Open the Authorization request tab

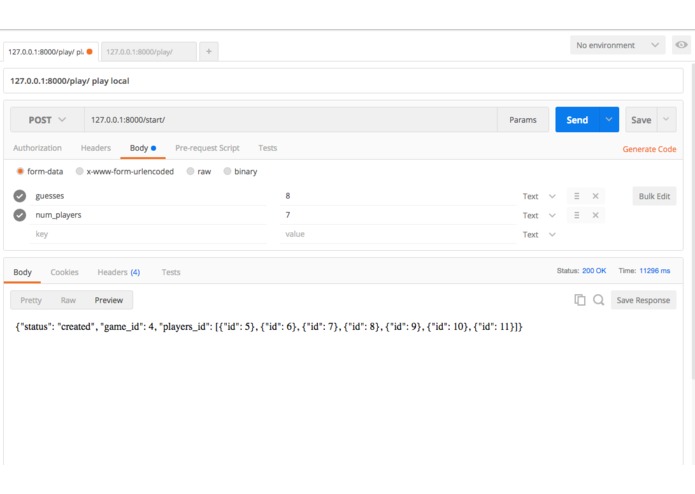37,148
